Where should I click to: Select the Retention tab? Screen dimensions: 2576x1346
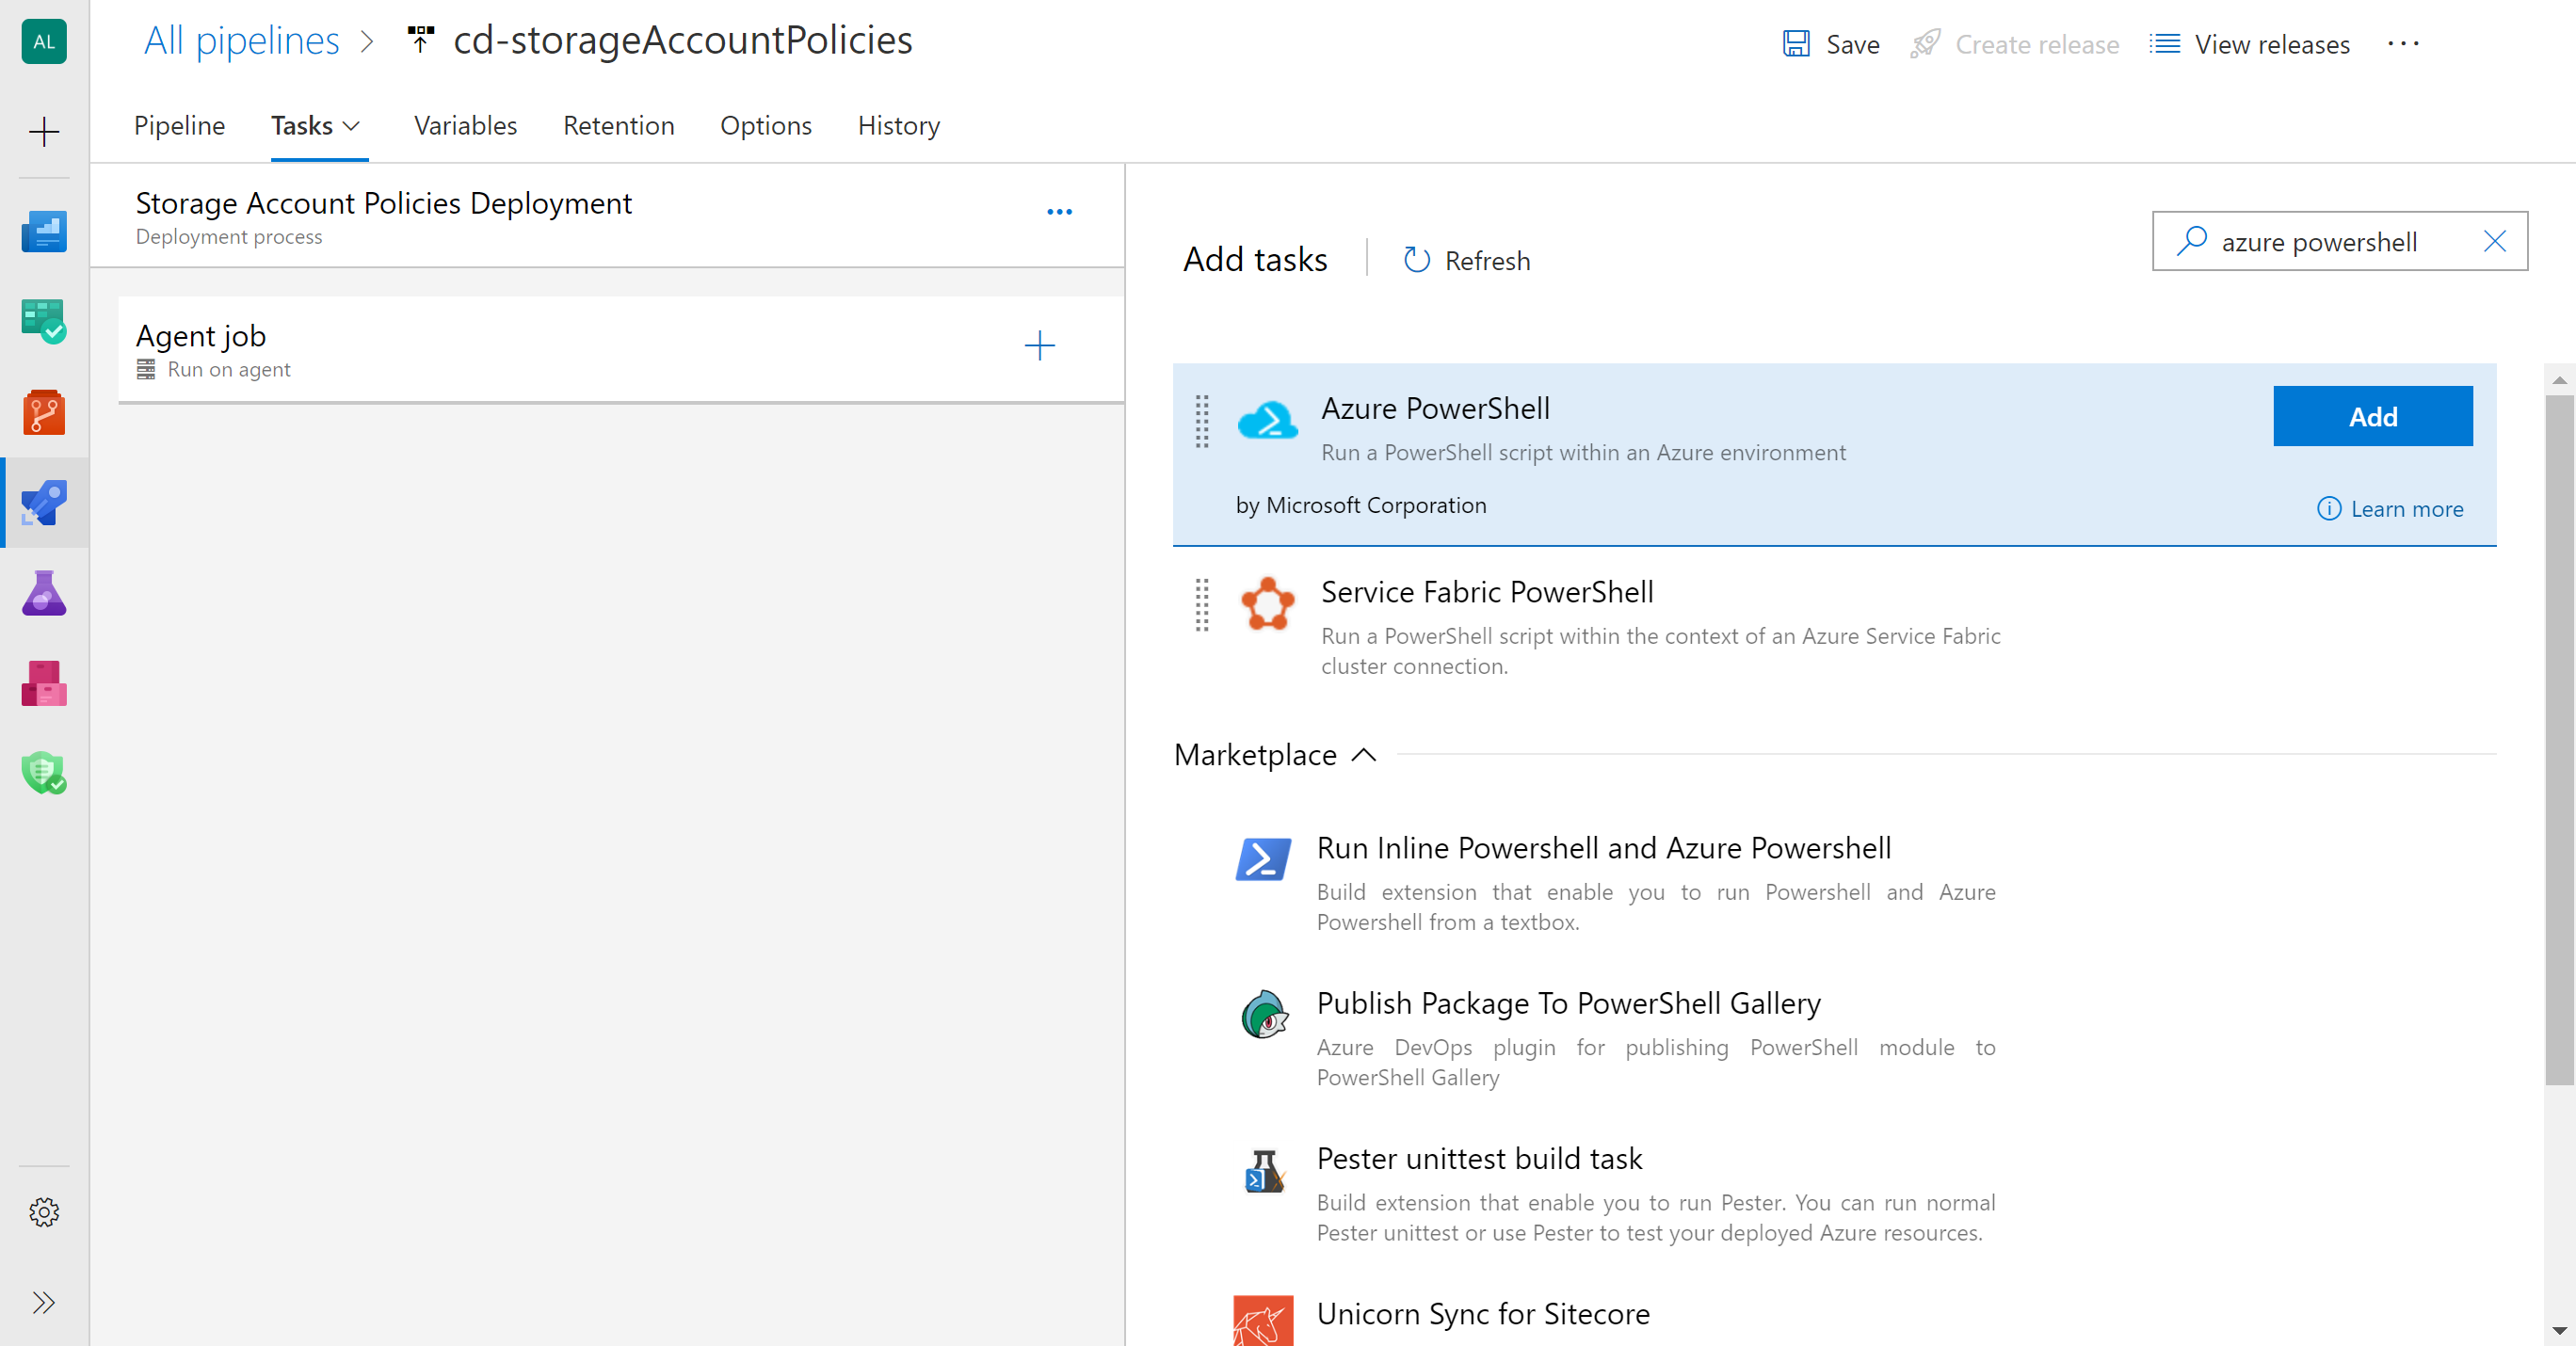click(x=619, y=124)
